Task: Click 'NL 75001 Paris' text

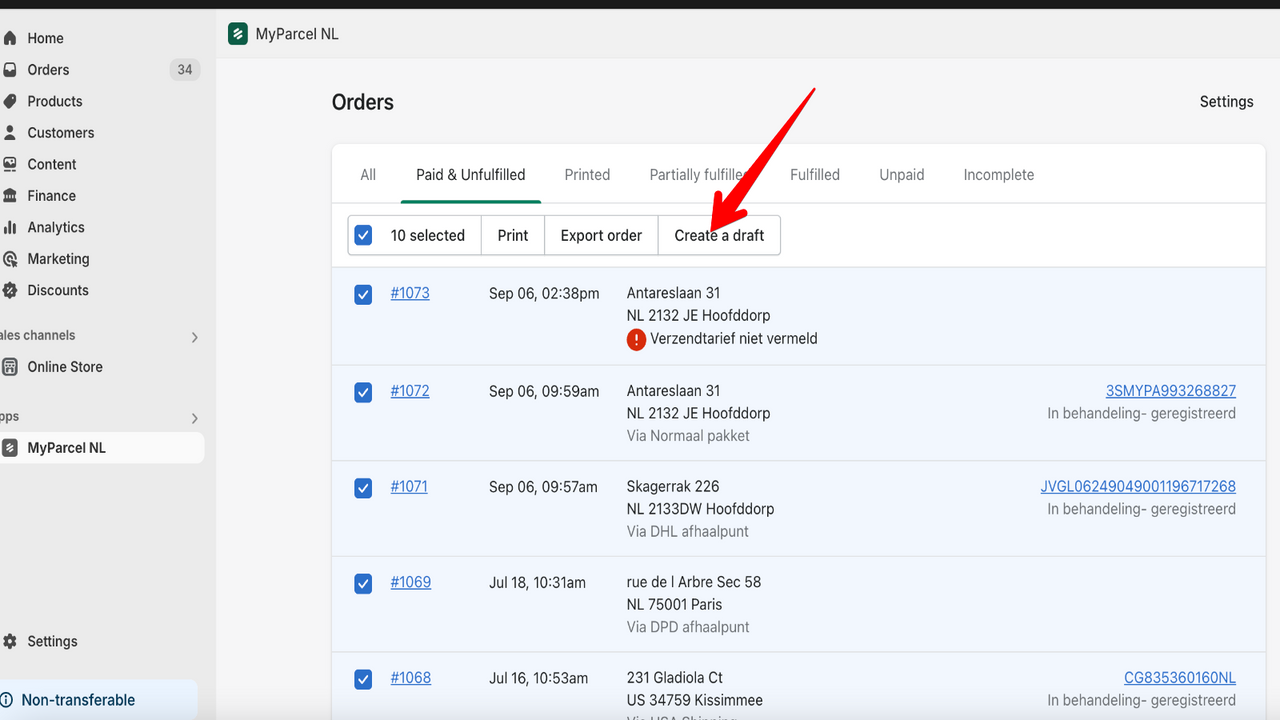Action: pyautogui.click(x=674, y=605)
